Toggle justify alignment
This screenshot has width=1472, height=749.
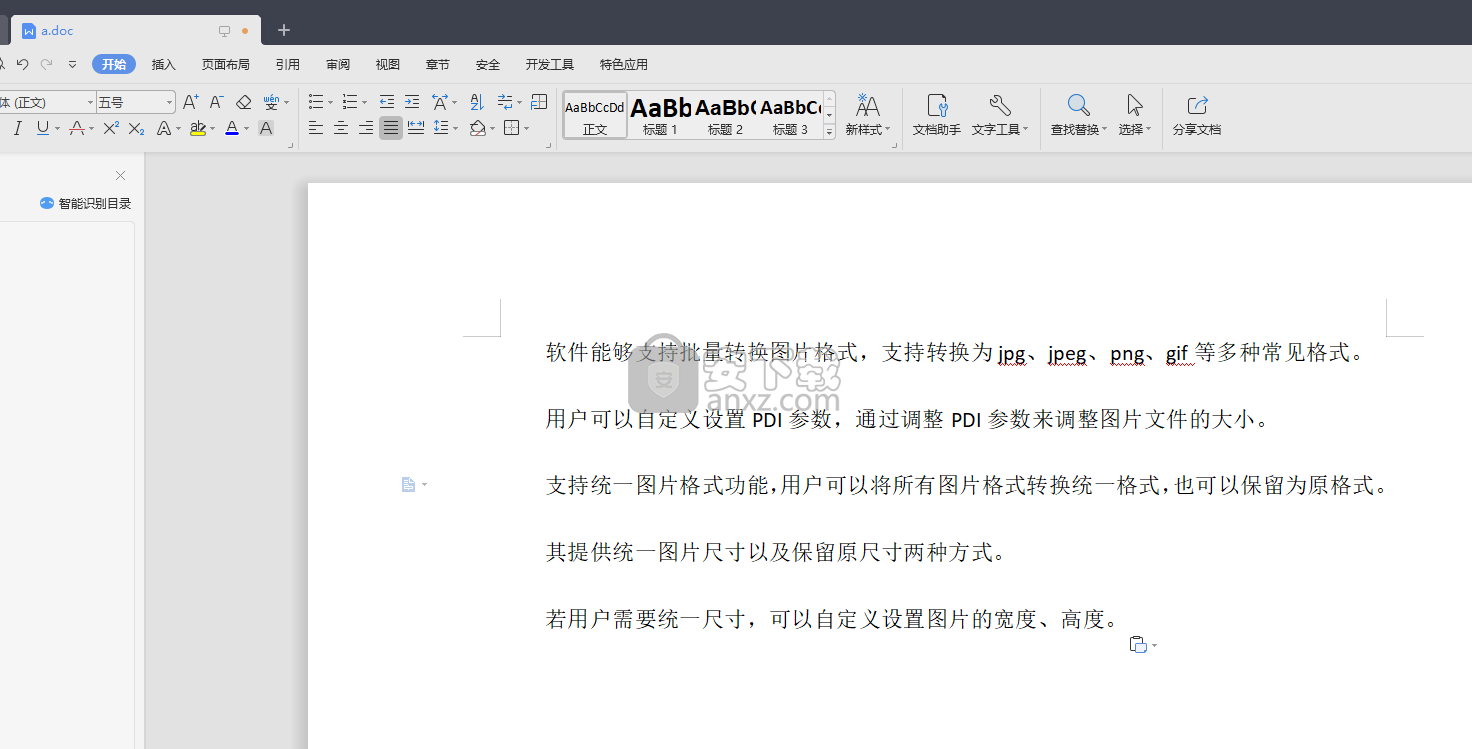click(x=391, y=128)
